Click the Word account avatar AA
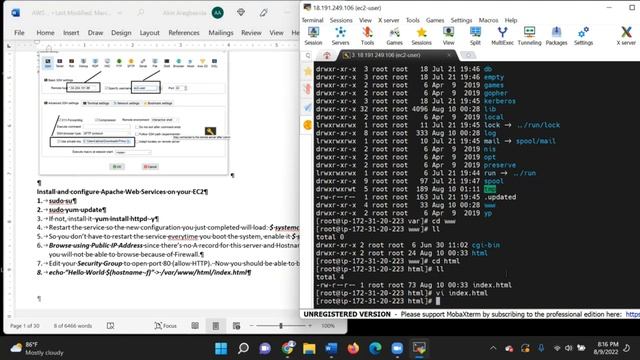The image size is (640, 360). (x=218, y=13)
